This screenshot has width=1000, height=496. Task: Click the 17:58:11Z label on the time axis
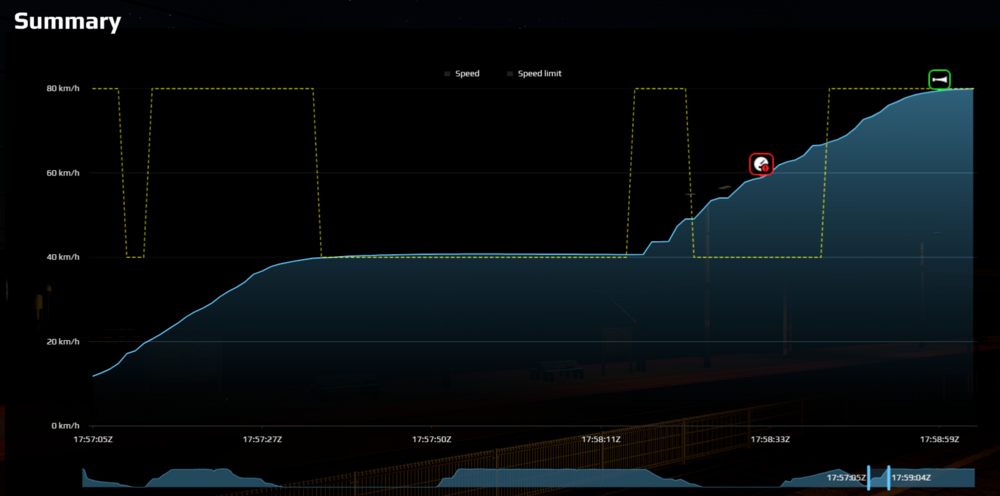[601, 438]
